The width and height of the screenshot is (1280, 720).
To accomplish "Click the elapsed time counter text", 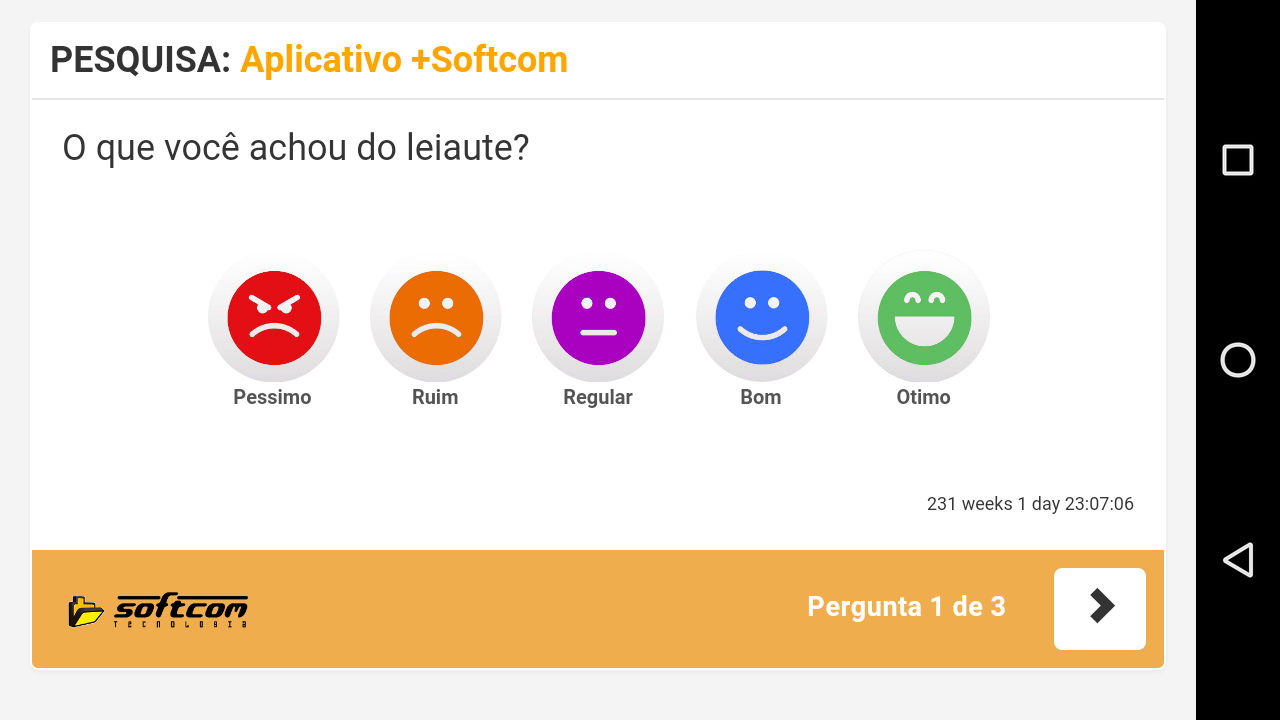I will (x=1030, y=504).
